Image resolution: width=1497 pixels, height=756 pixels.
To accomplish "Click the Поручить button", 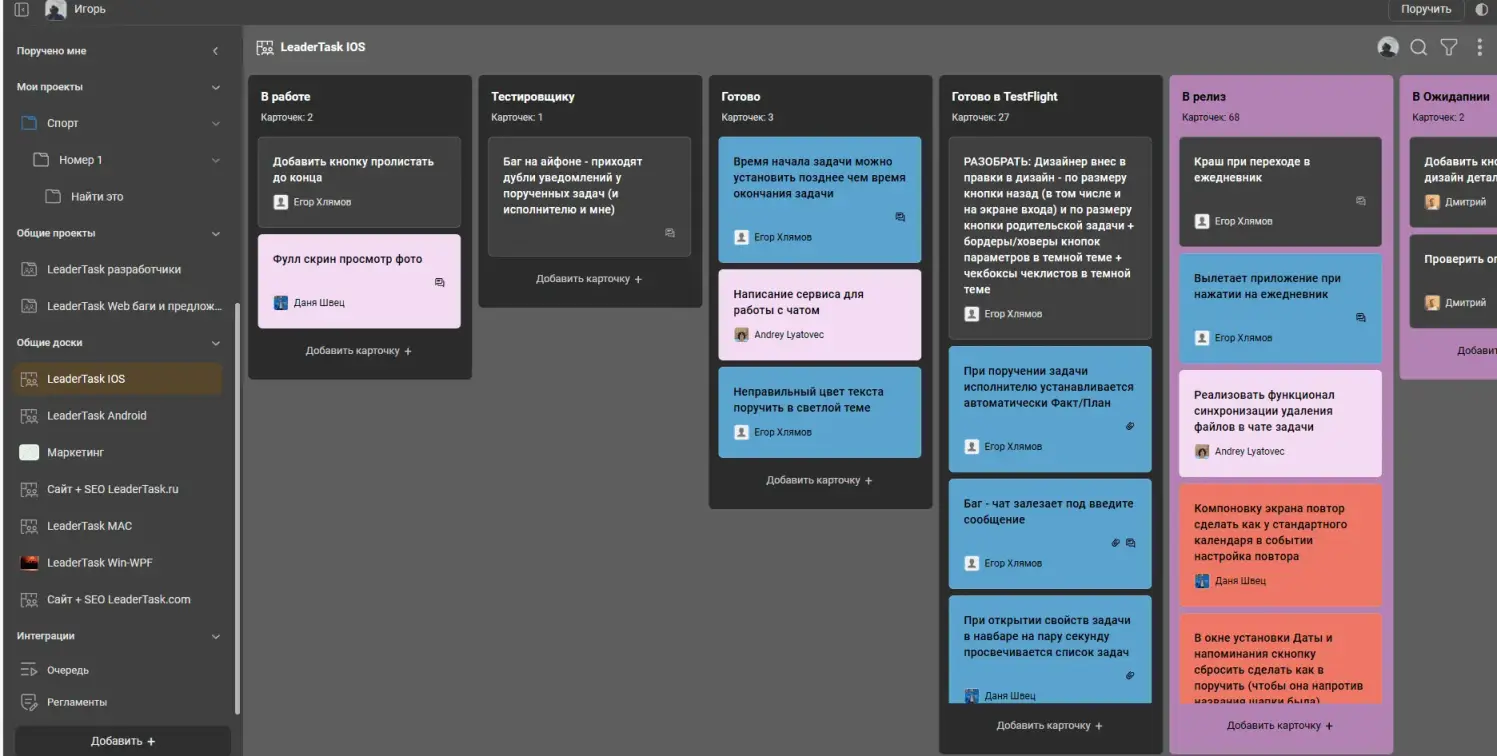I will tap(1425, 9).
